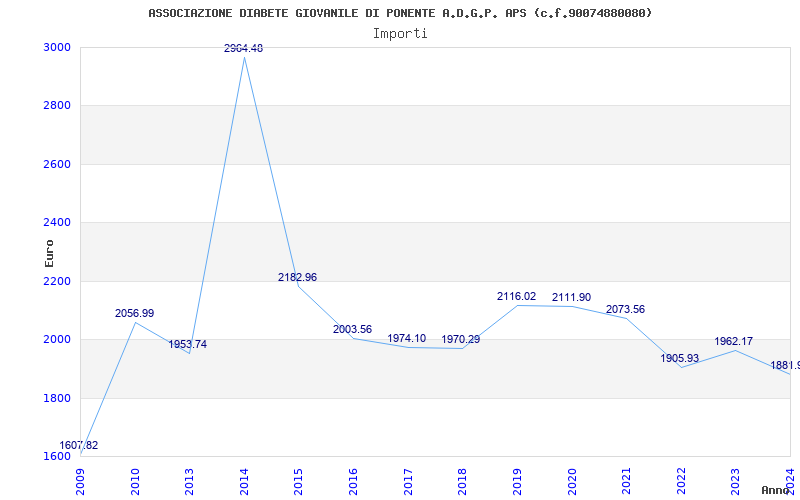
Task: Select the 2056.99 data point label
Action: pos(135,313)
